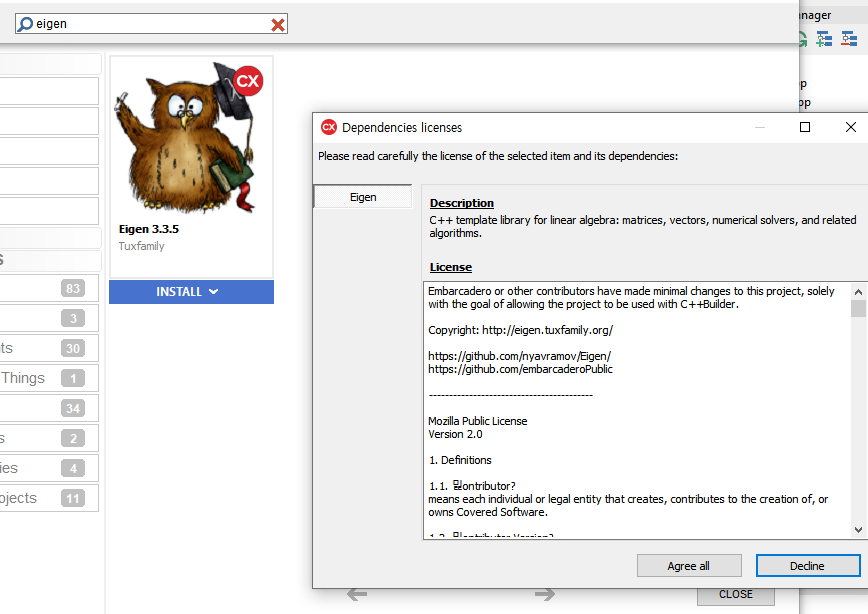The image size is (868, 614).
Task: Select the category with count 11
Action: (49, 498)
